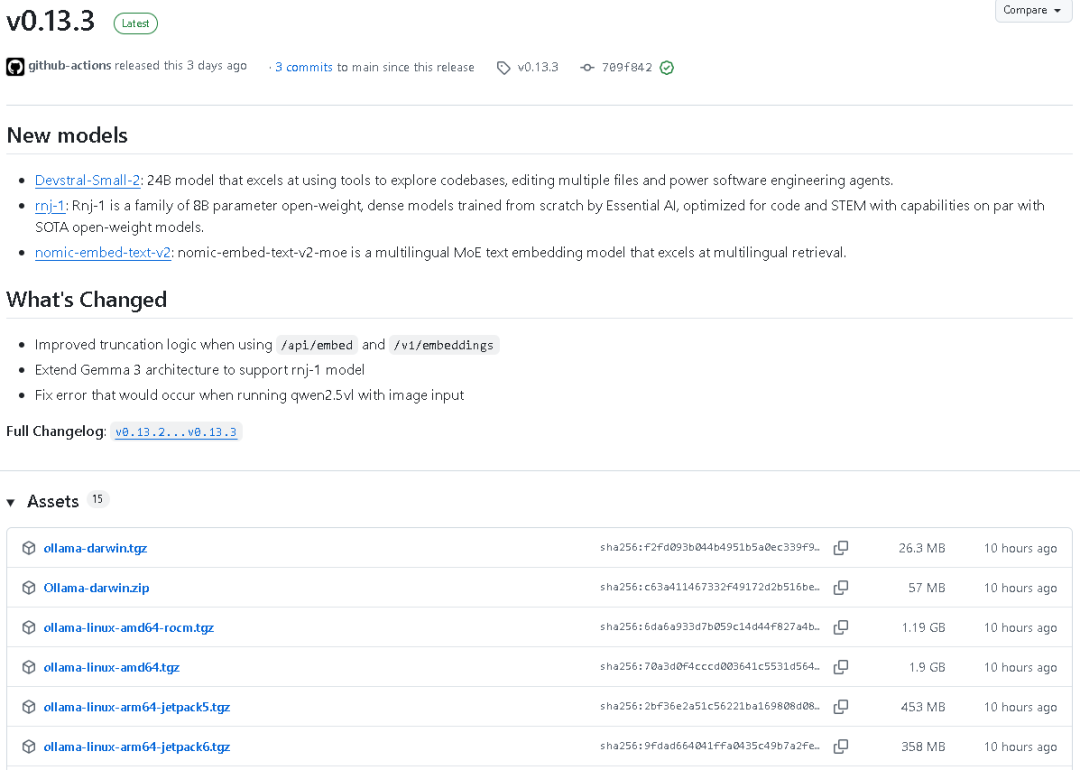The width and height of the screenshot is (1080, 770).
Task: Open the nomic-embed-text-v2 link
Action: click(103, 253)
